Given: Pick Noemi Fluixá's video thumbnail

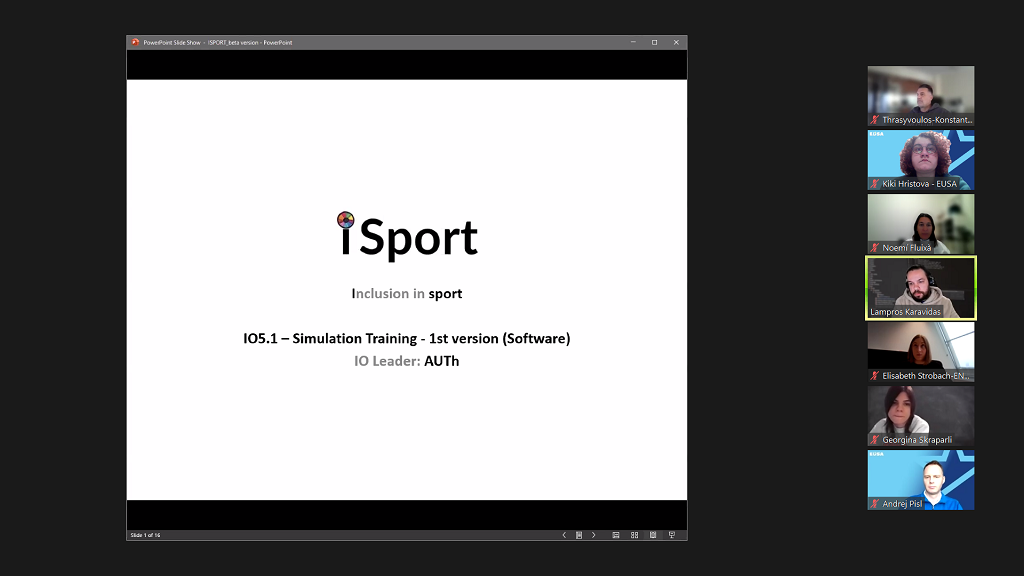Looking at the screenshot, I should pyautogui.click(x=920, y=224).
